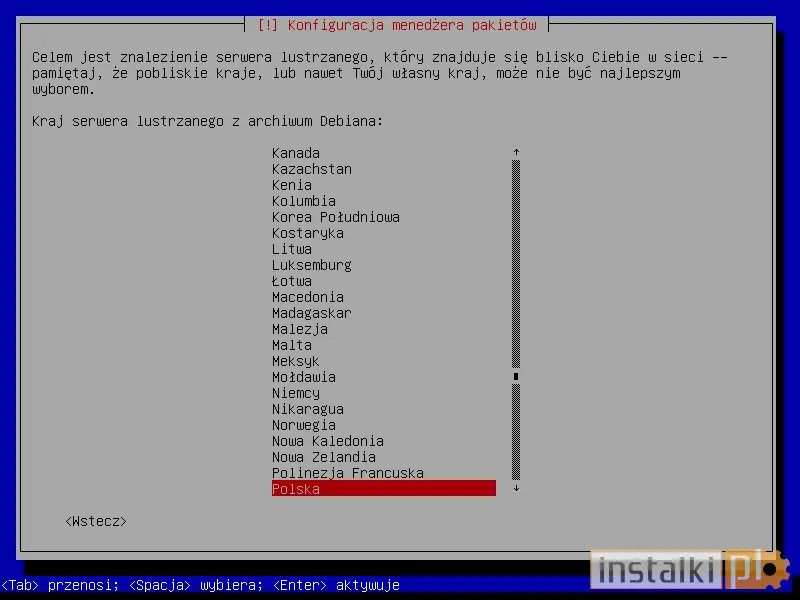Click the scrollbar up arrow
This screenshot has width=800, height=600.
pyautogui.click(x=515, y=150)
